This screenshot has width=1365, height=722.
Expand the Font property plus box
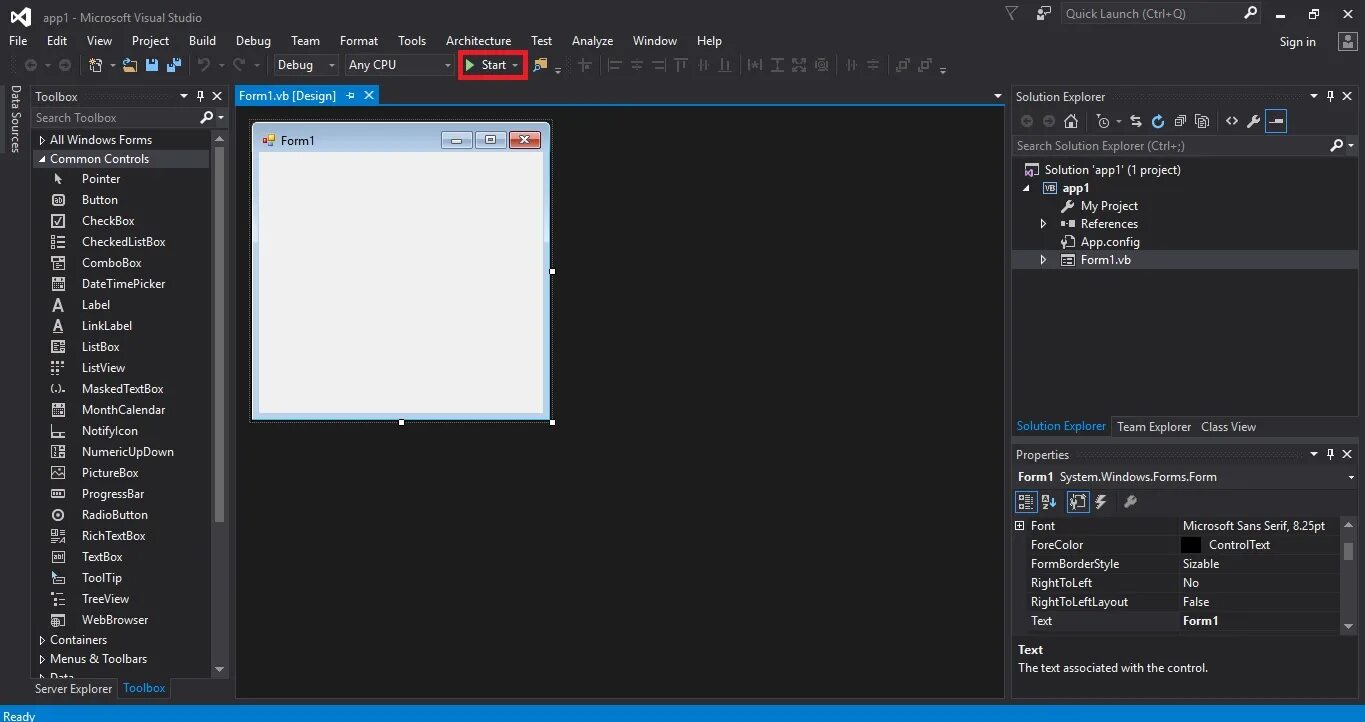coord(1020,526)
